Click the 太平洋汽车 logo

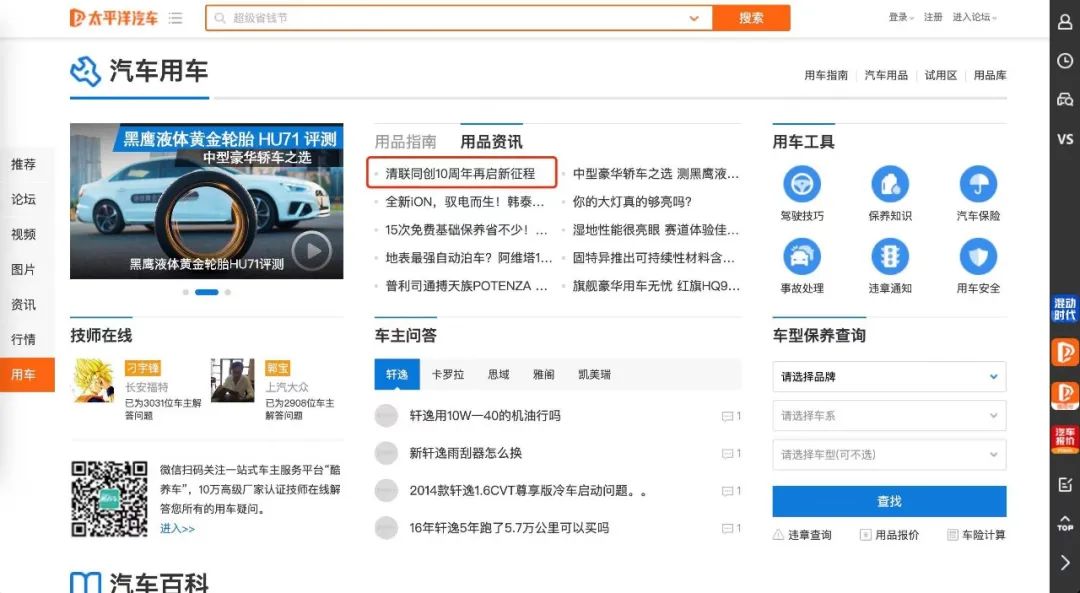114,18
